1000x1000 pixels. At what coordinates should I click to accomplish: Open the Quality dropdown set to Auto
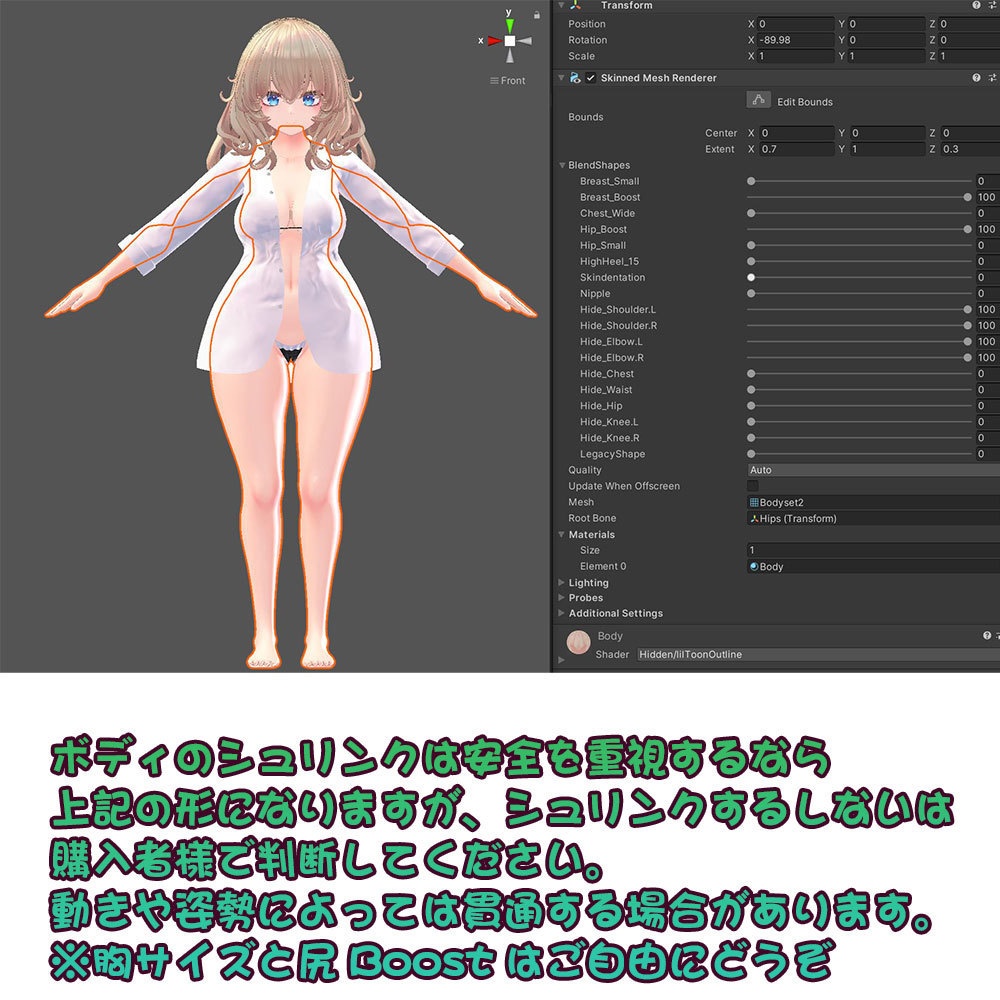(868, 469)
